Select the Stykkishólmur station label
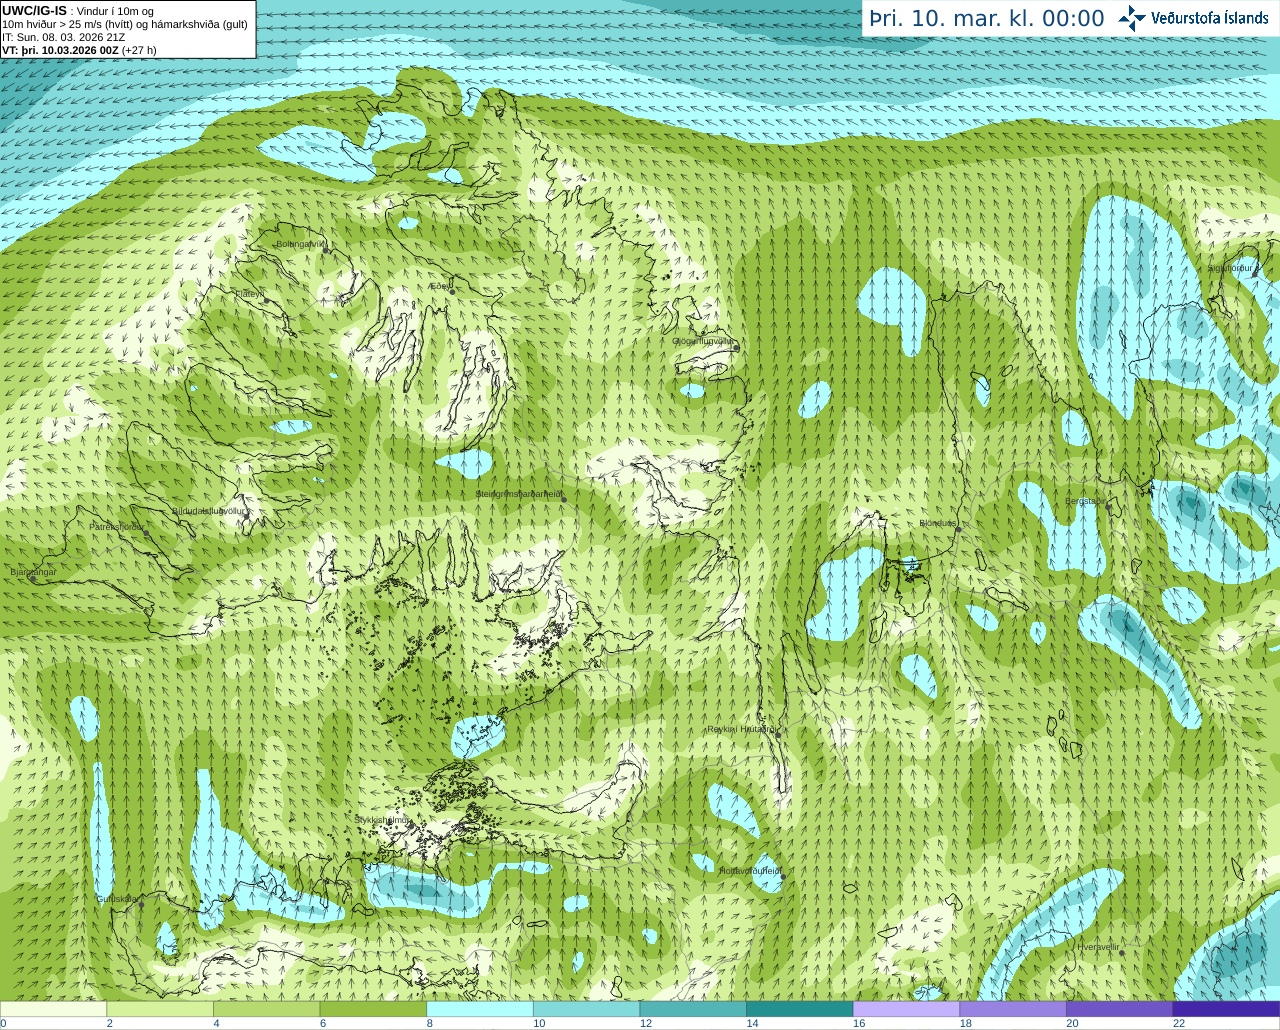Screen dimensions: 1280x1030 (x=382, y=820)
